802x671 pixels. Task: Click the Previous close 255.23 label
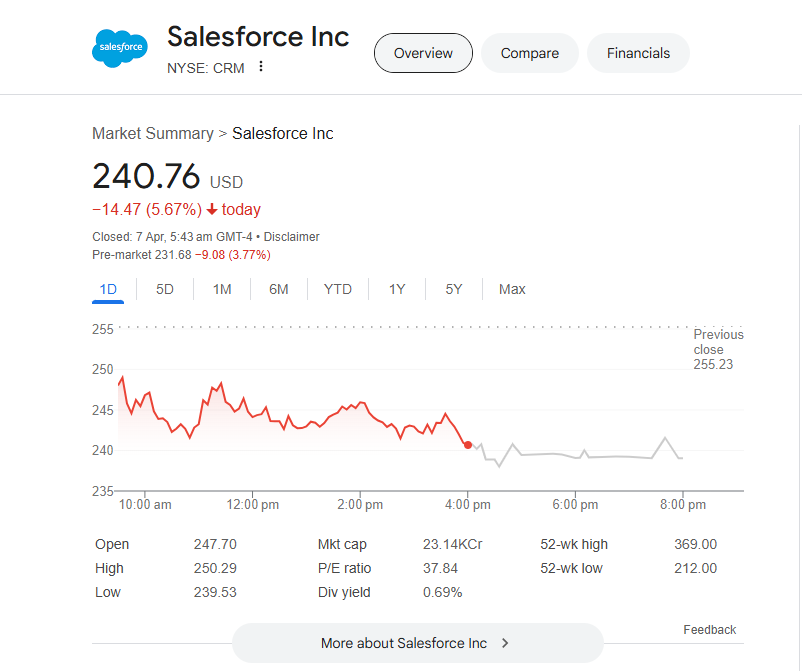[718, 349]
